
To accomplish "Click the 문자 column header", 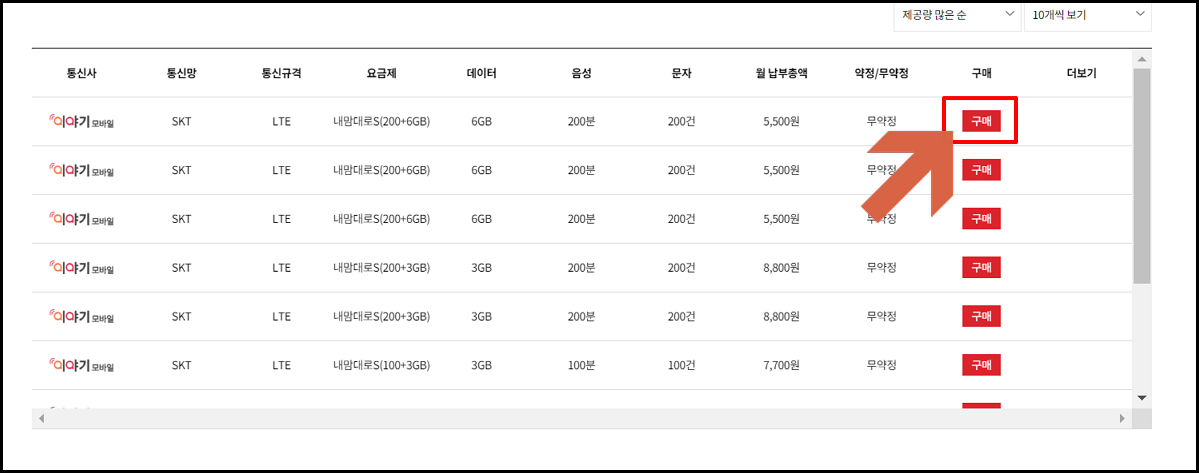I will (681, 73).
